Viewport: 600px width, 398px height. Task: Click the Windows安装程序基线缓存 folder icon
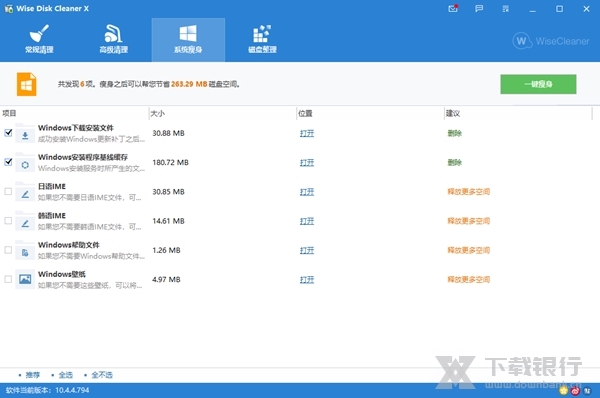coord(25,163)
